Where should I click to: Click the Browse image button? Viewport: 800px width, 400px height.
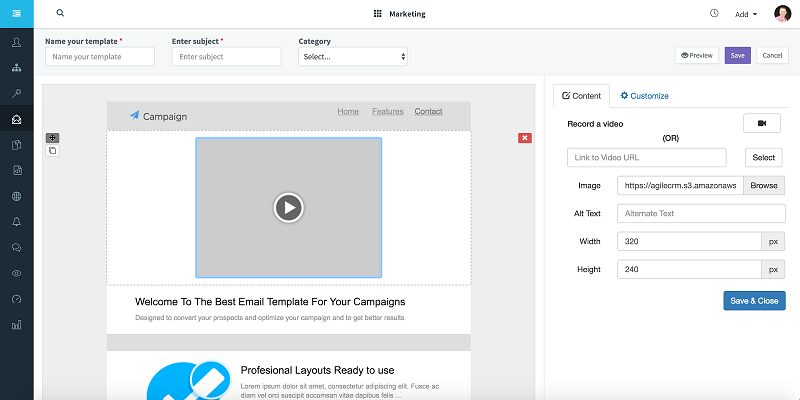764,186
